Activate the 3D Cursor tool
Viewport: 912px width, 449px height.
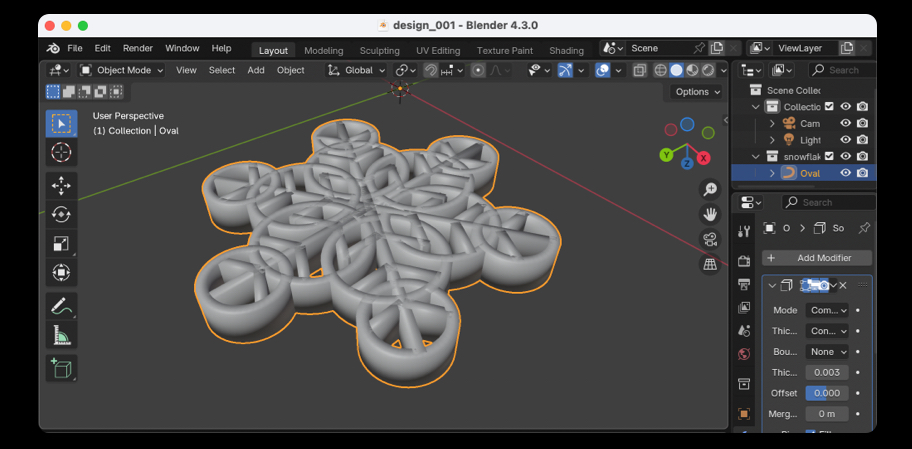click(61, 152)
